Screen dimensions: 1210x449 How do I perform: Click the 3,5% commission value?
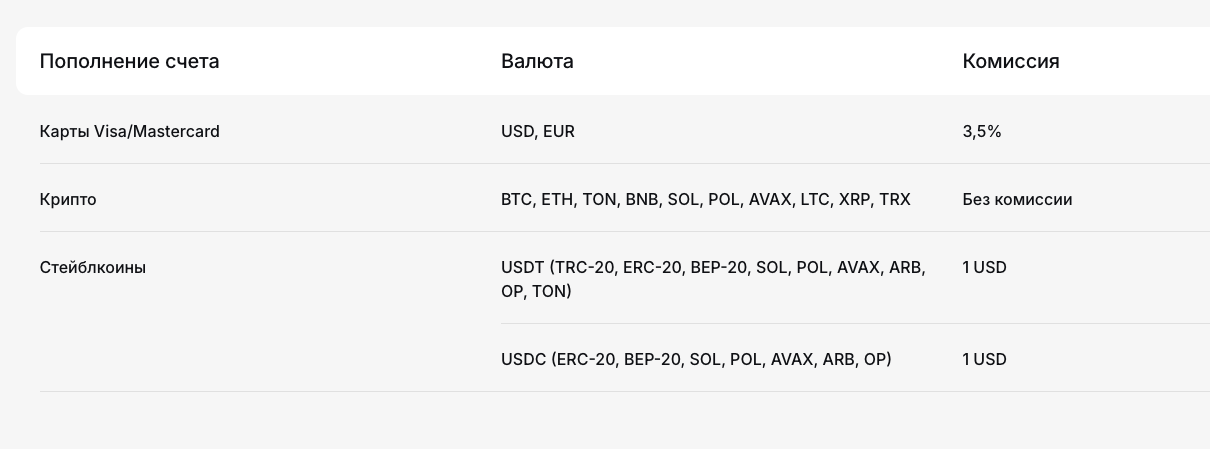pos(981,131)
